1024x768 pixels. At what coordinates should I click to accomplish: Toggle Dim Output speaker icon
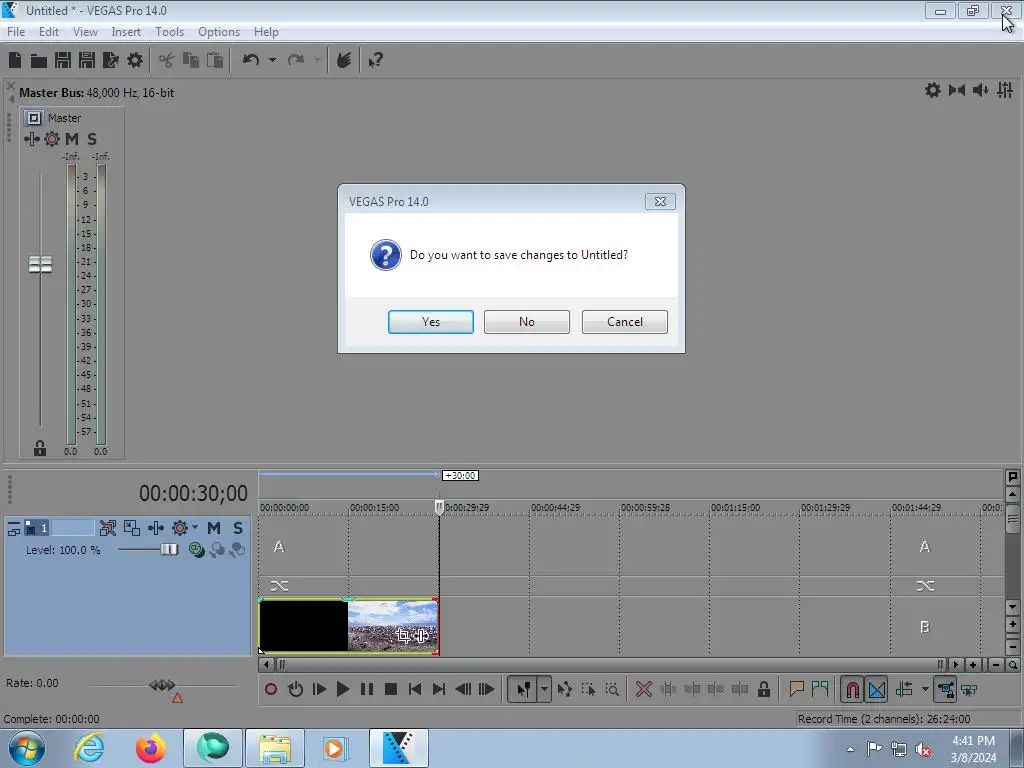click(x=980, y=90)
